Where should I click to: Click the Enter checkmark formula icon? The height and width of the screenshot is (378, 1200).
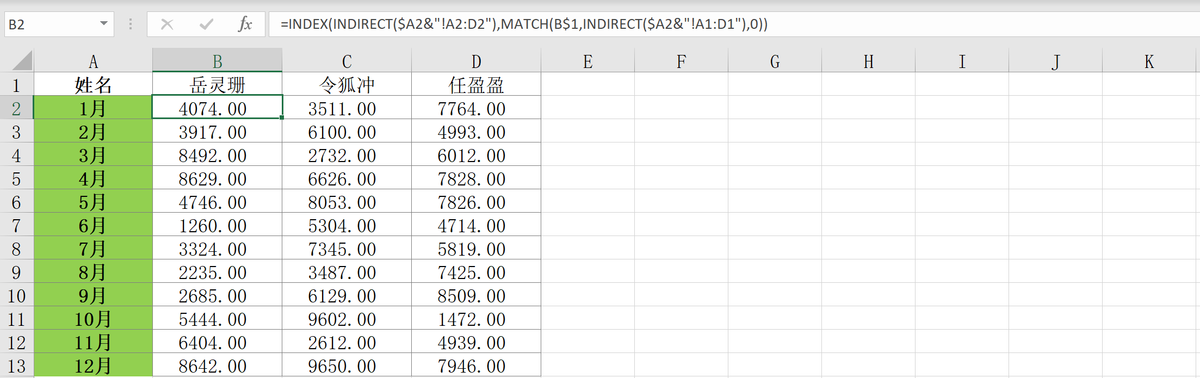click(206, 23)
